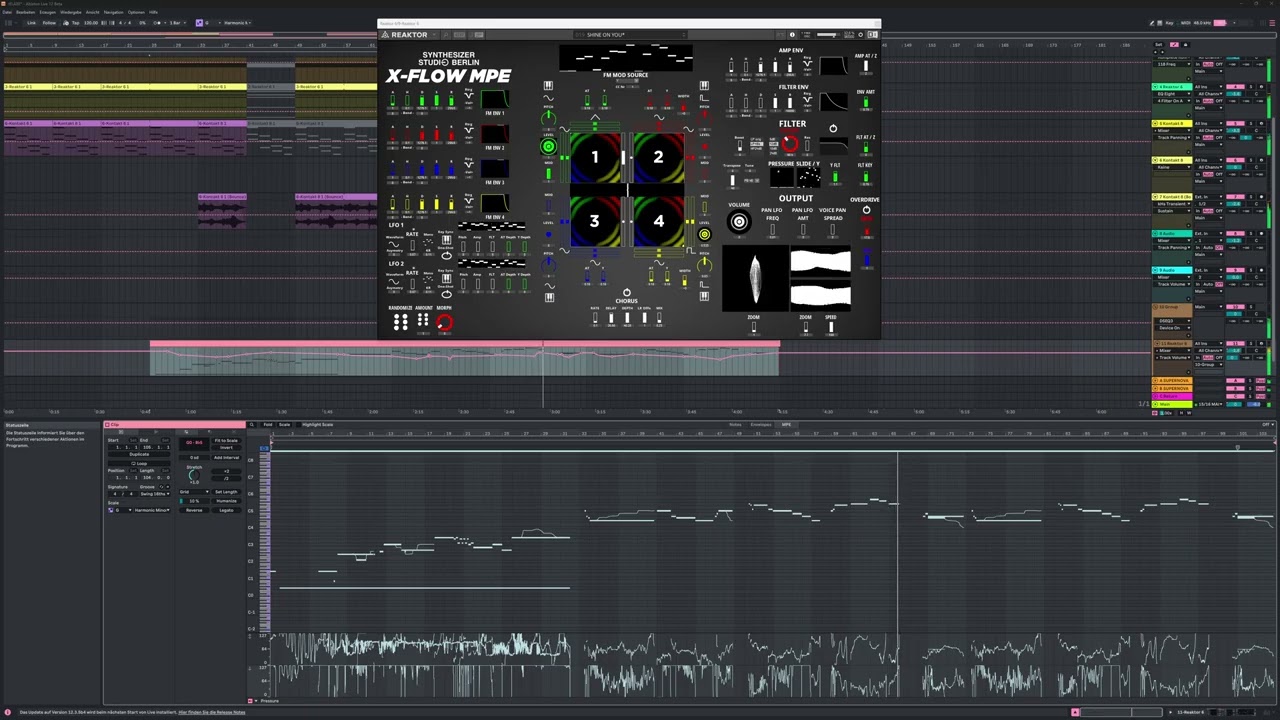Click the red FILTER cutoff knob

pyautogui.click(x=790, y=143)
